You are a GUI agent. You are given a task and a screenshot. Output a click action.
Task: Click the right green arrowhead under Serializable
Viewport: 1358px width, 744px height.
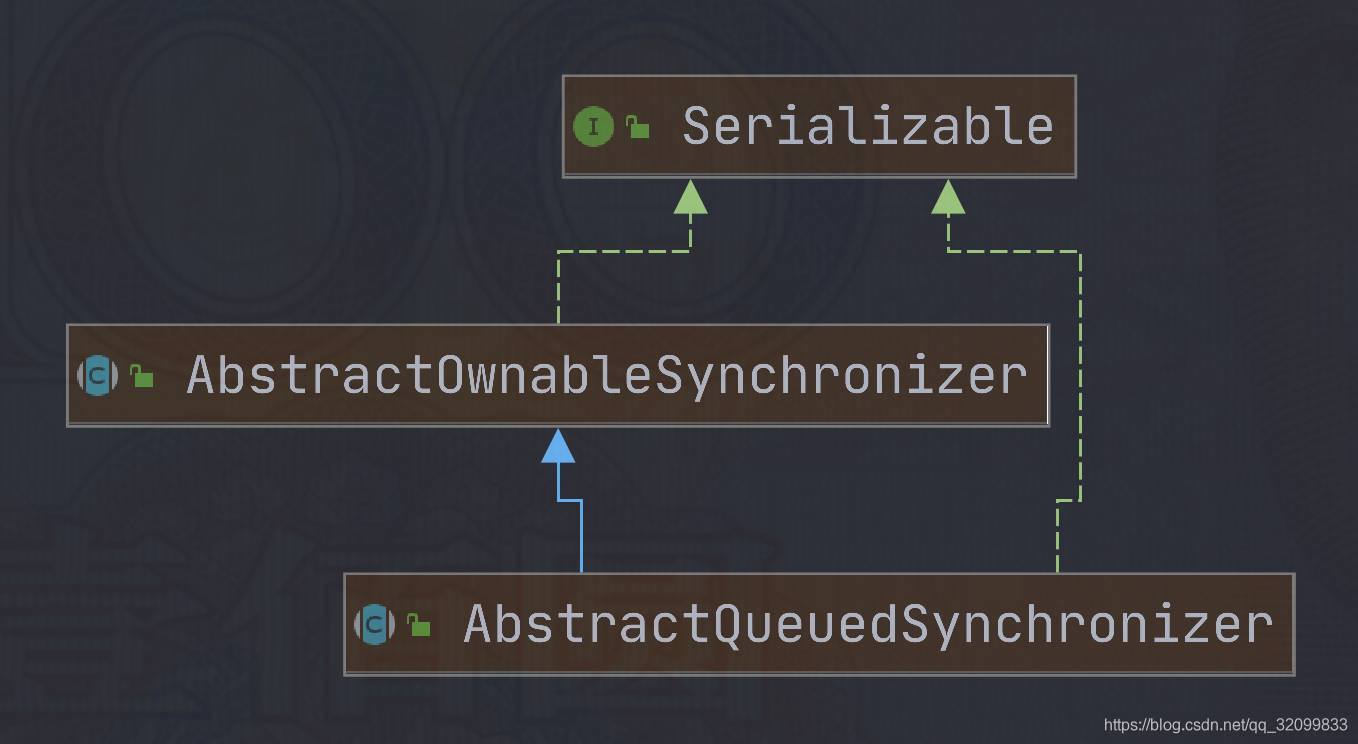pyautogui.click(x=948, y=197)
